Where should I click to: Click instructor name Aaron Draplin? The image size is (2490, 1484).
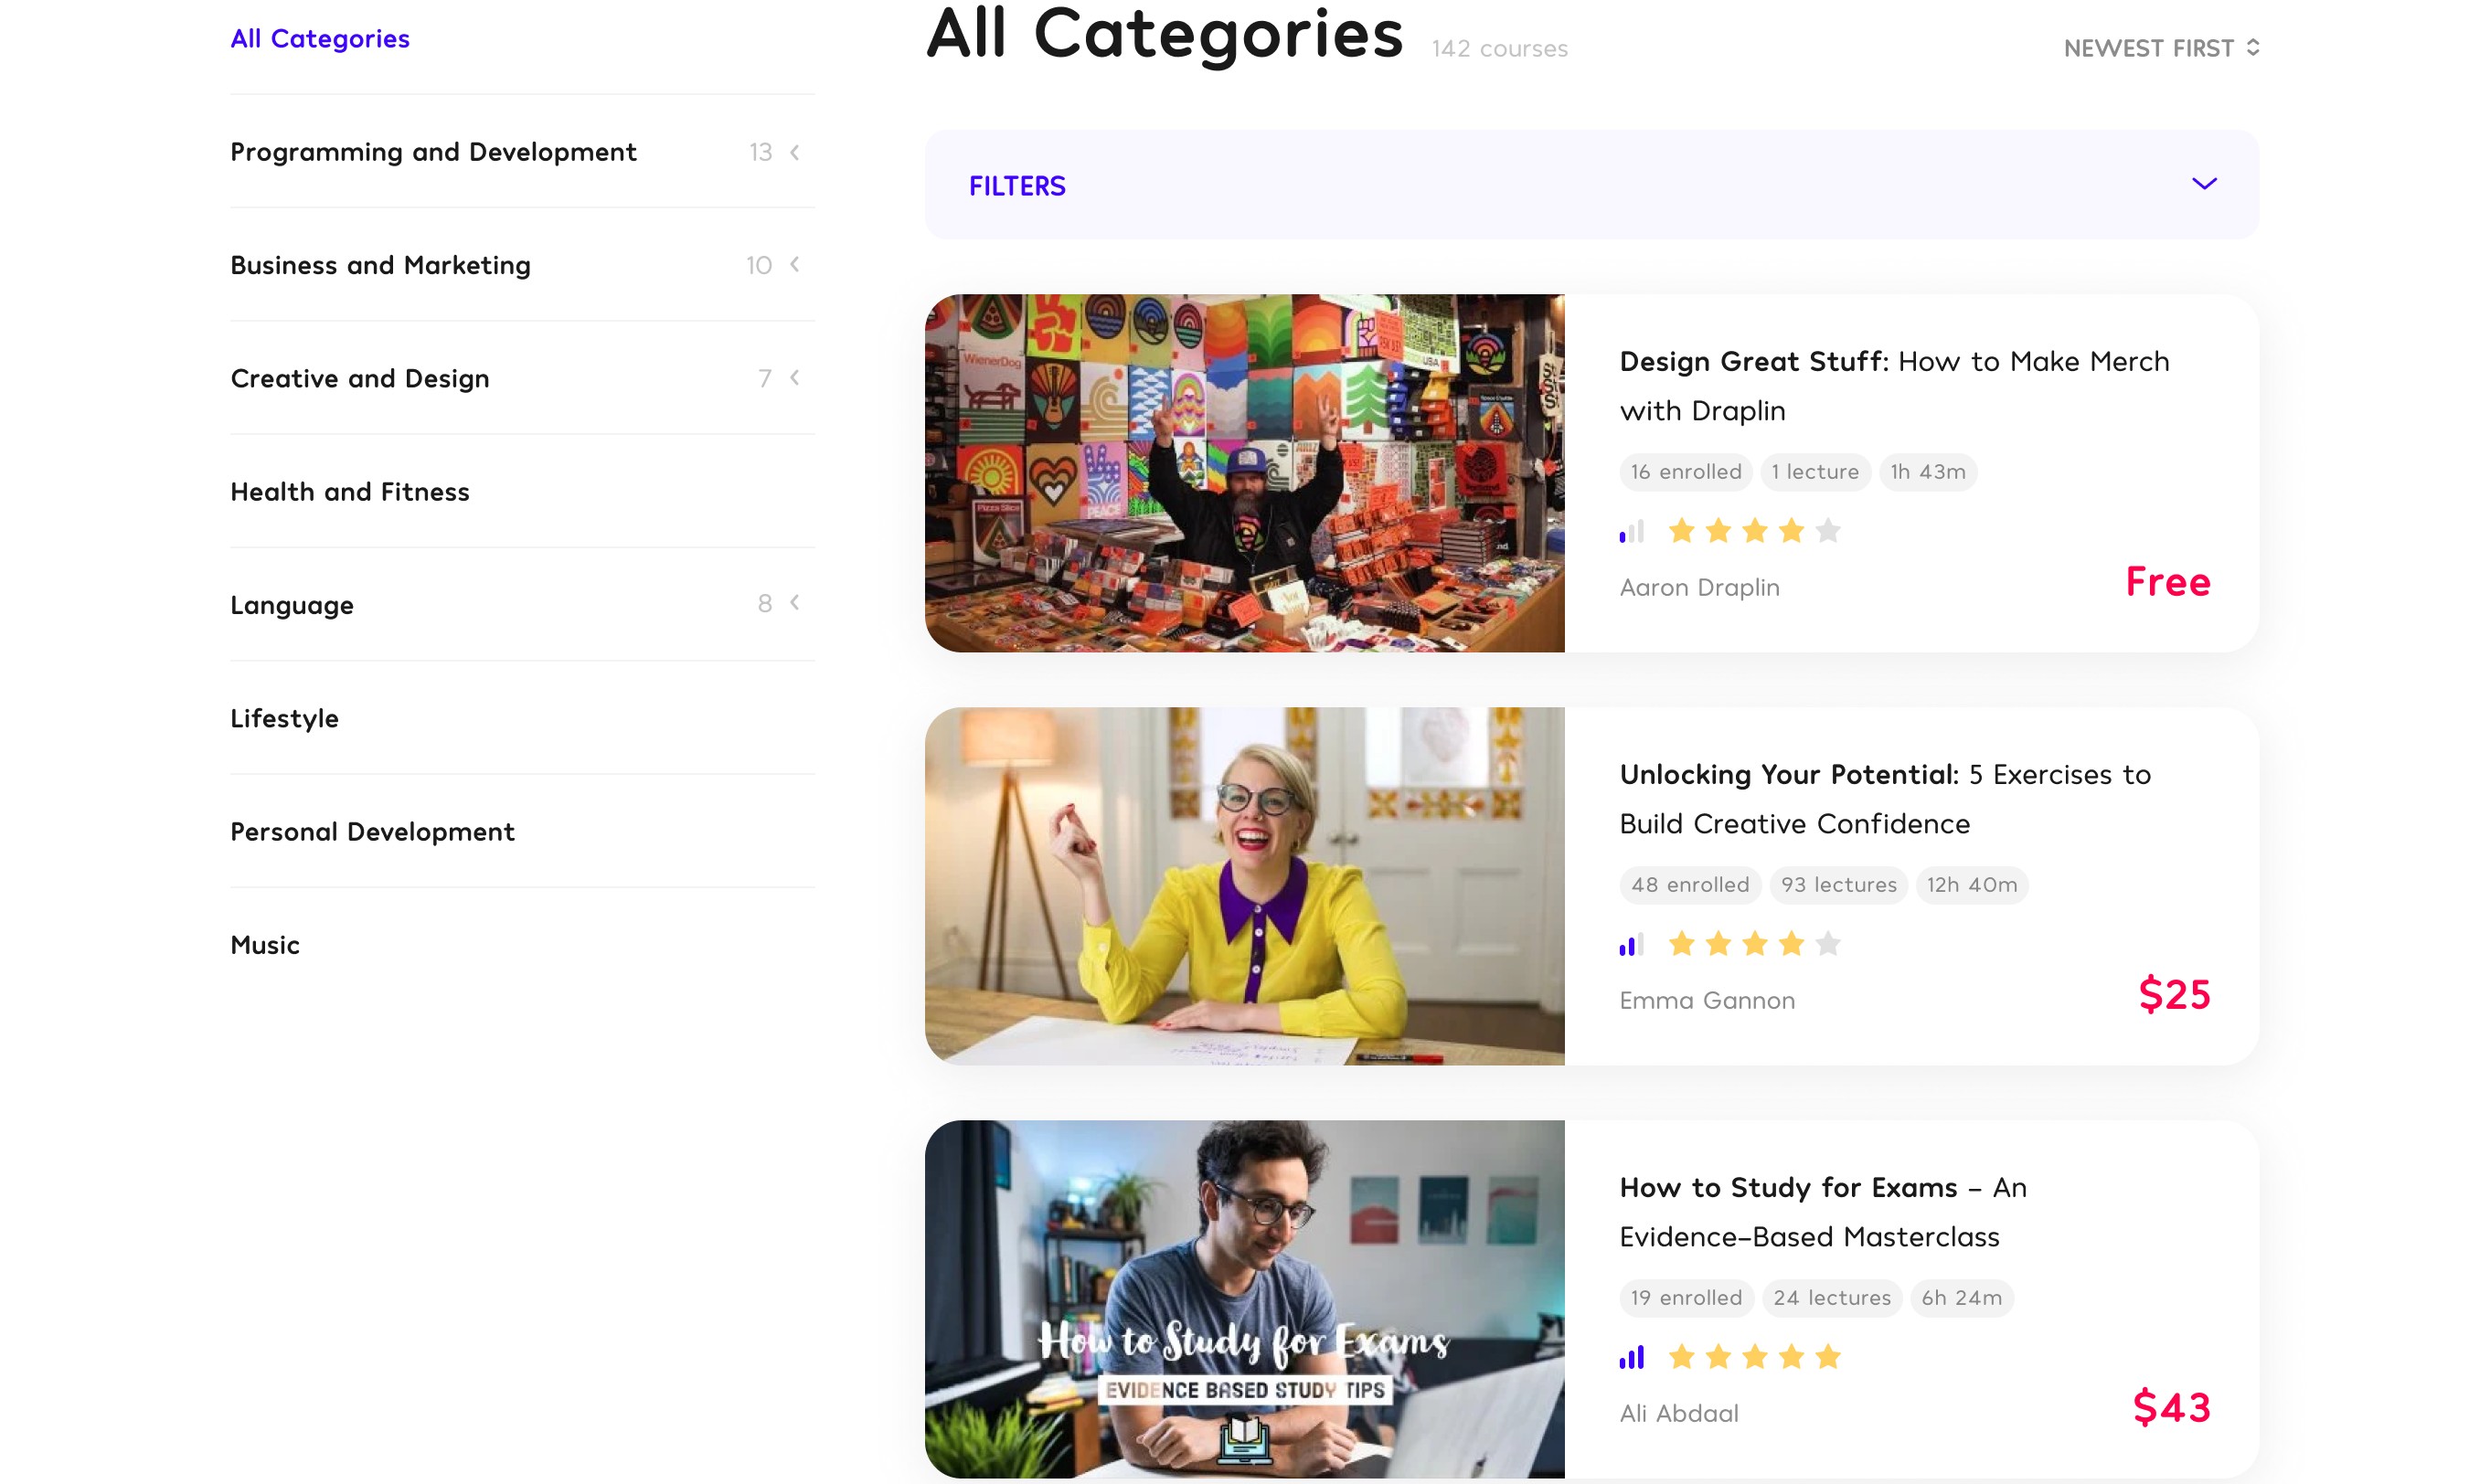click(x=1699, y=587)
